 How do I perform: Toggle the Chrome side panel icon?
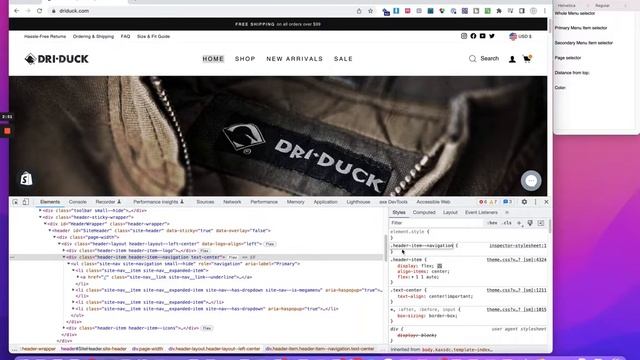(522, 11)
